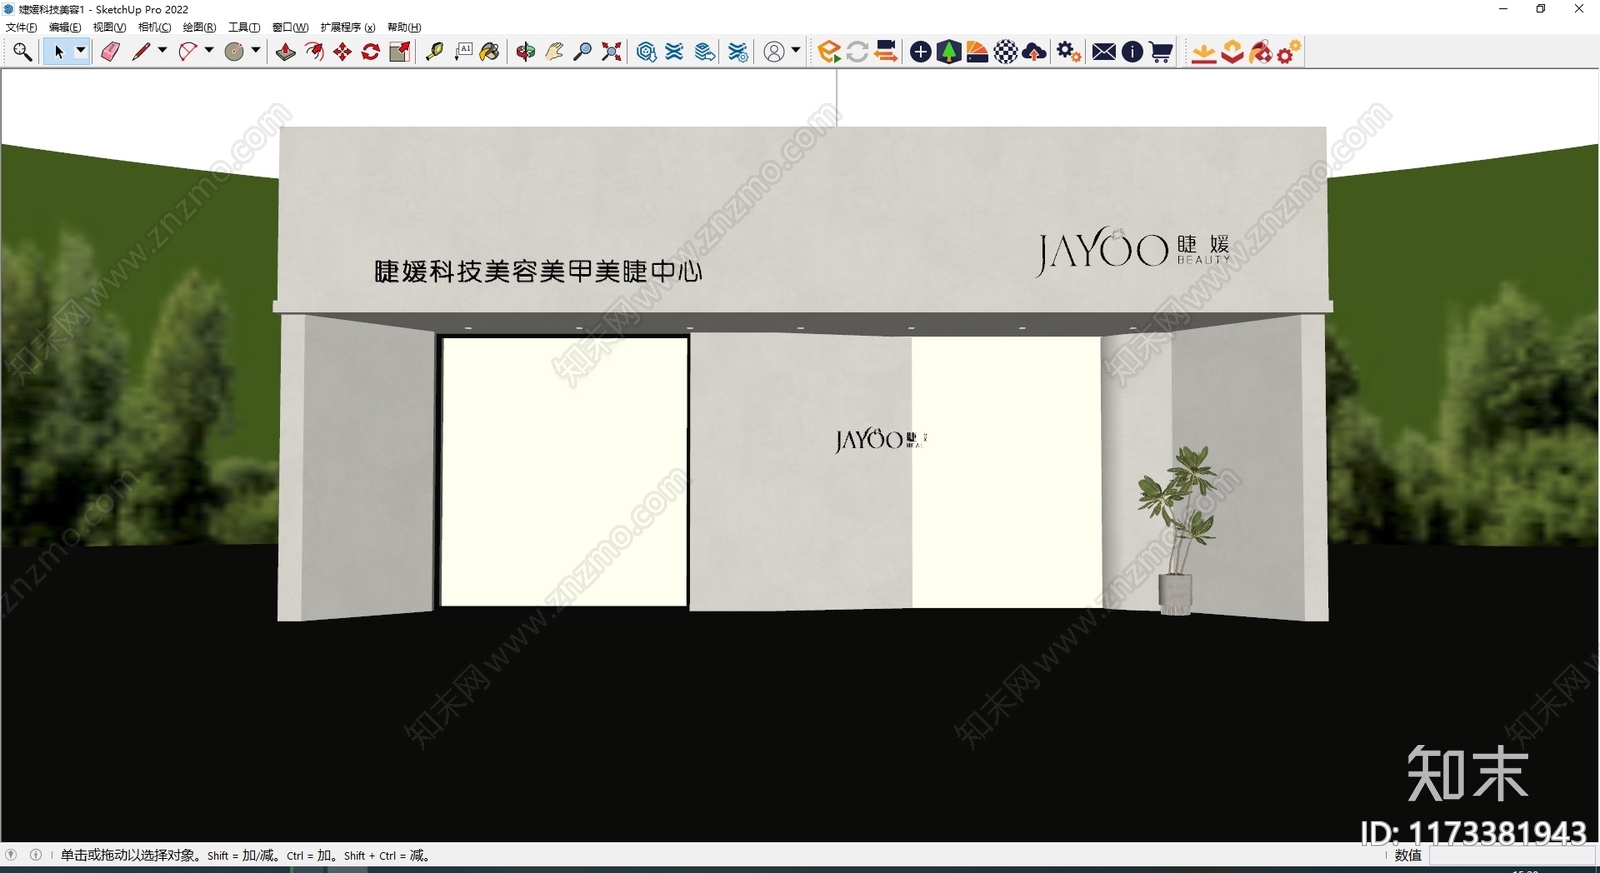Image resolution: width=1600 pixels, height=873 pixels.
Task: Open the 编辑(E) menu
Action: [x=65, y=27]
